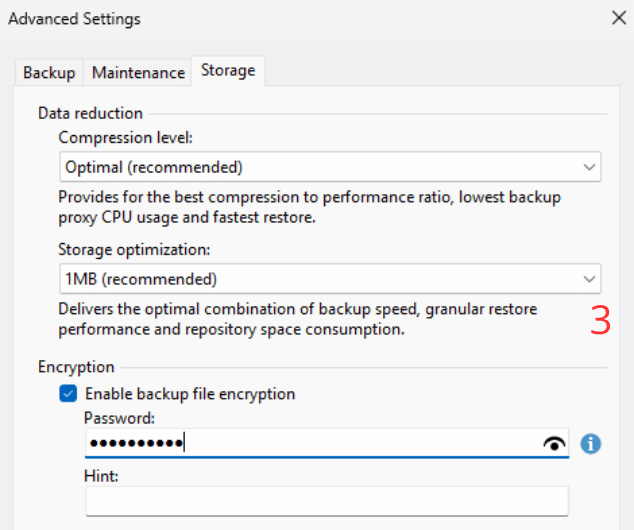Click the Data reduction group heading
This screenshot has width=634, height=530.
coord(90,113)
